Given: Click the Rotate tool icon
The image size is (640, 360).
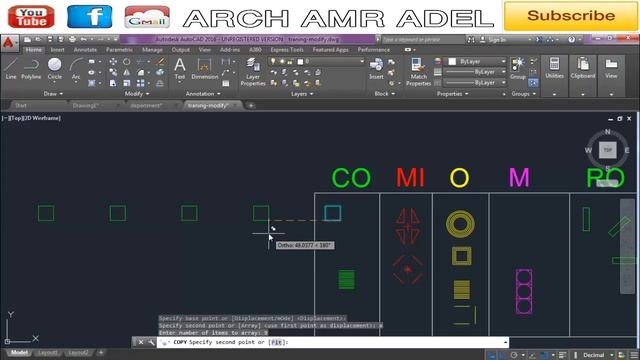Looking at the screenshot, I should coord(127,62).
